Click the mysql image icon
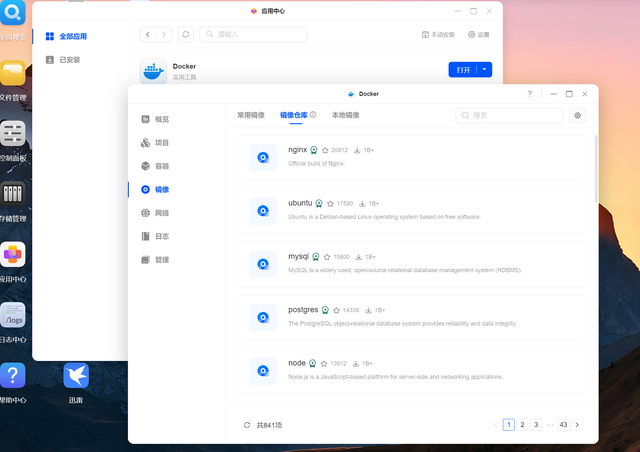 click(x=263, y=264)
